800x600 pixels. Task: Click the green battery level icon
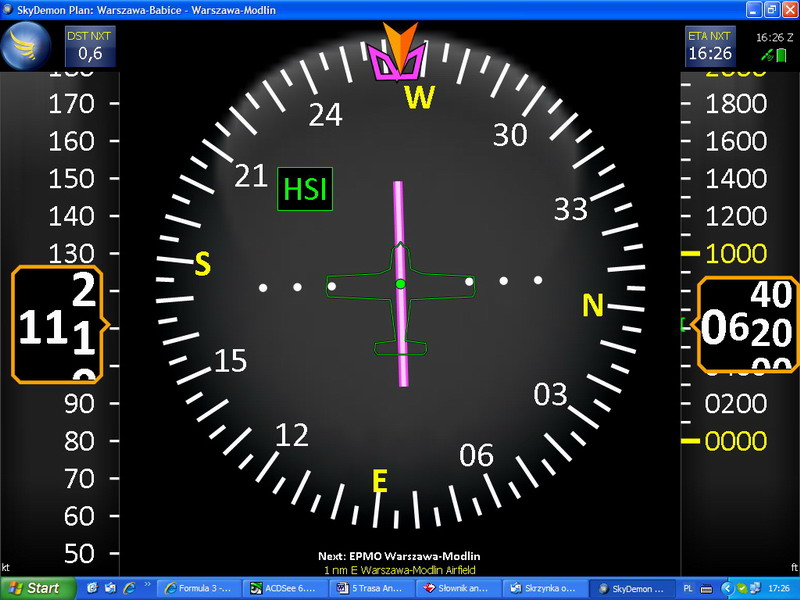781,55
